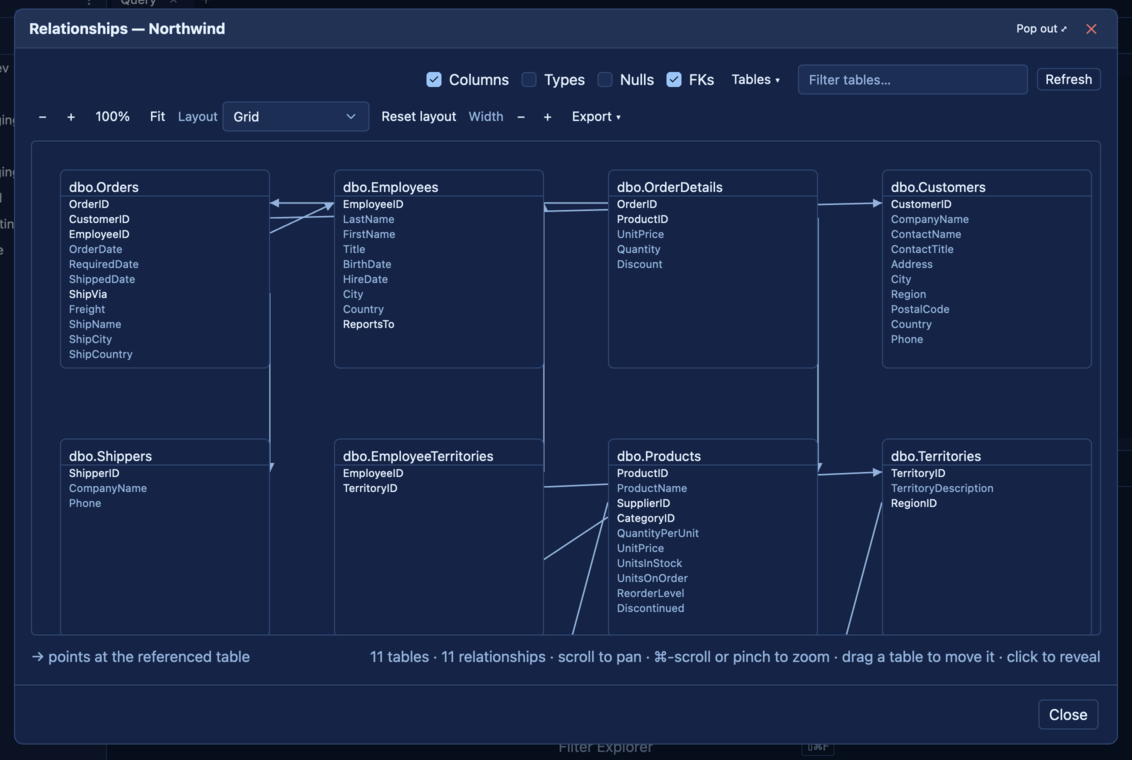Image resolution: width=1132 pixels, height=760 pixels.
Task: Click TerritoryID column in dbo.EmployeeTerritories
Action: pos(370,489)
